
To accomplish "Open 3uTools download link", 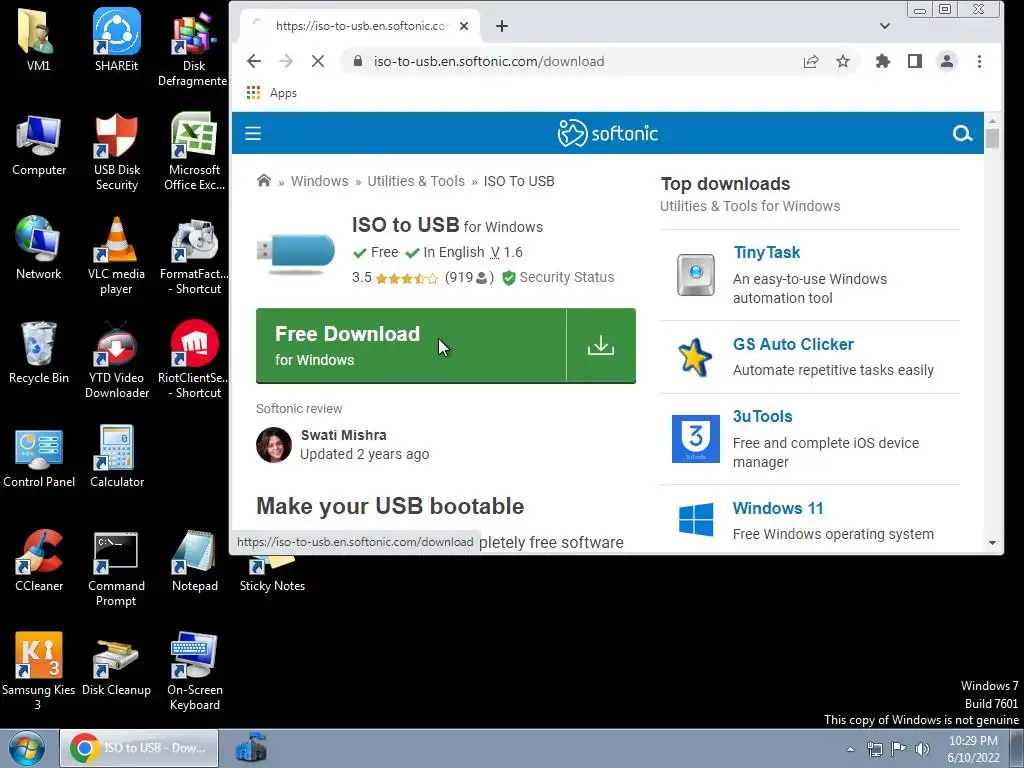I will pos(762,416).
